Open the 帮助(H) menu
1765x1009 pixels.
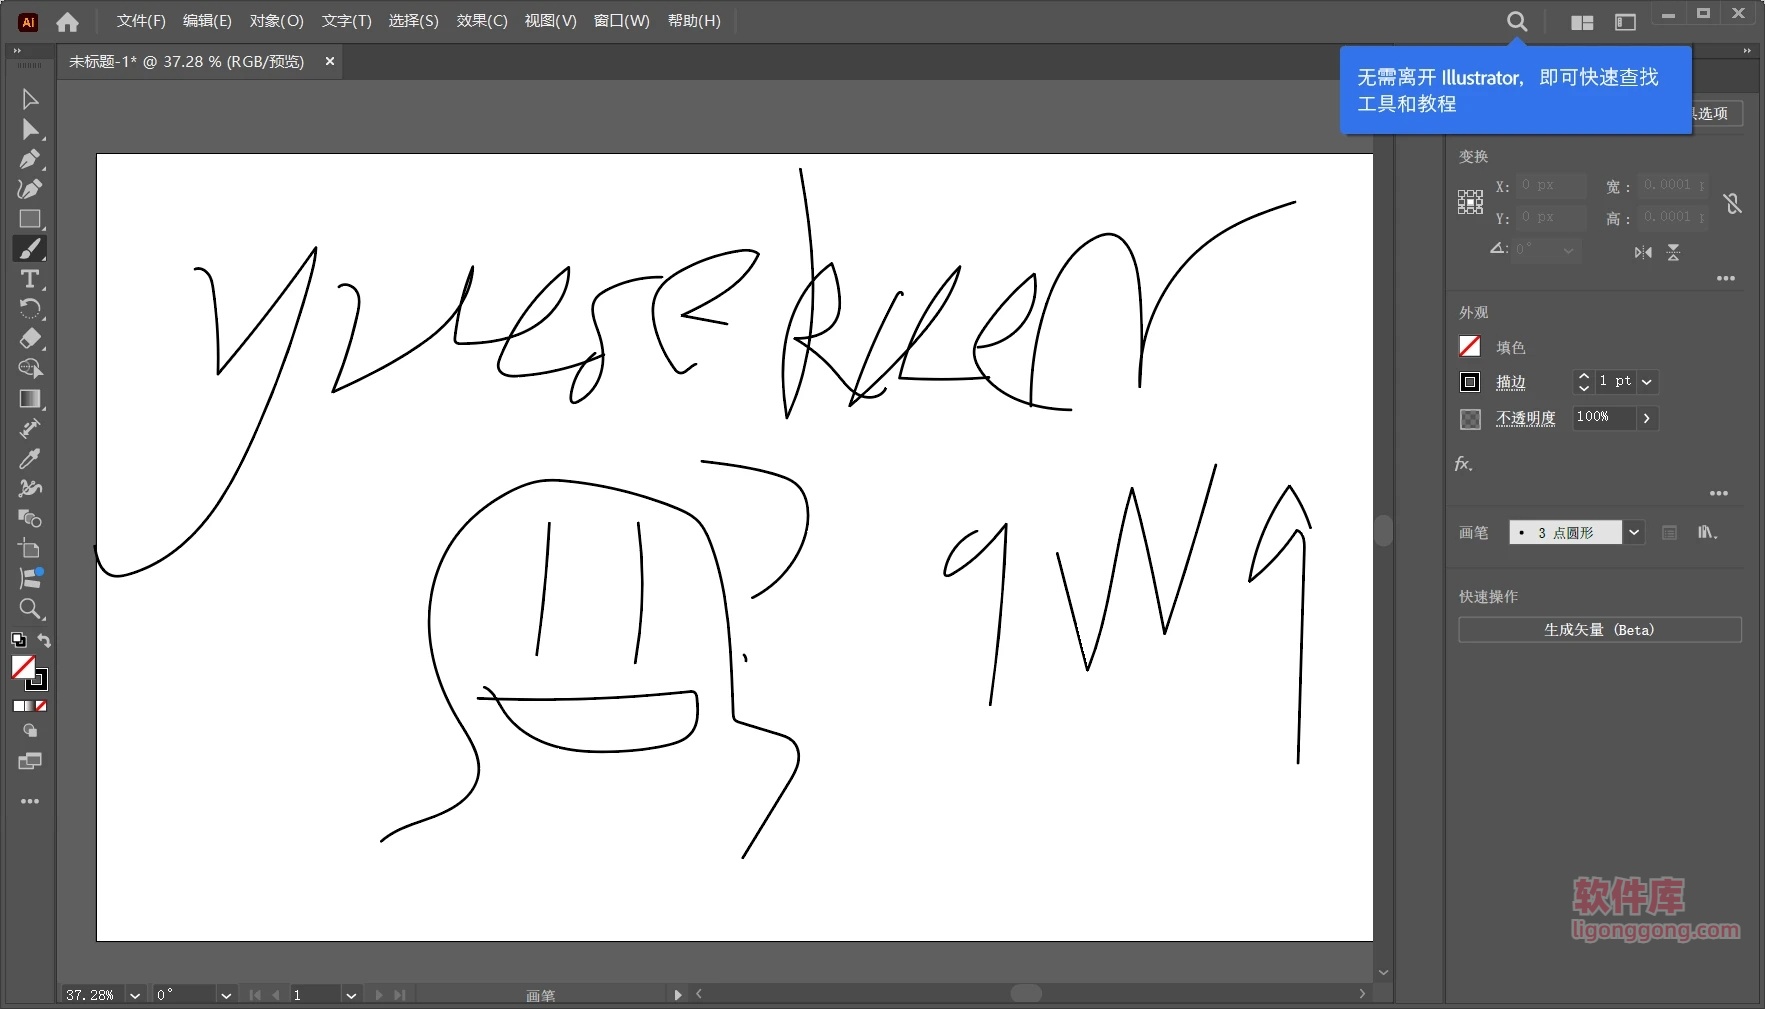coord(694,21)
